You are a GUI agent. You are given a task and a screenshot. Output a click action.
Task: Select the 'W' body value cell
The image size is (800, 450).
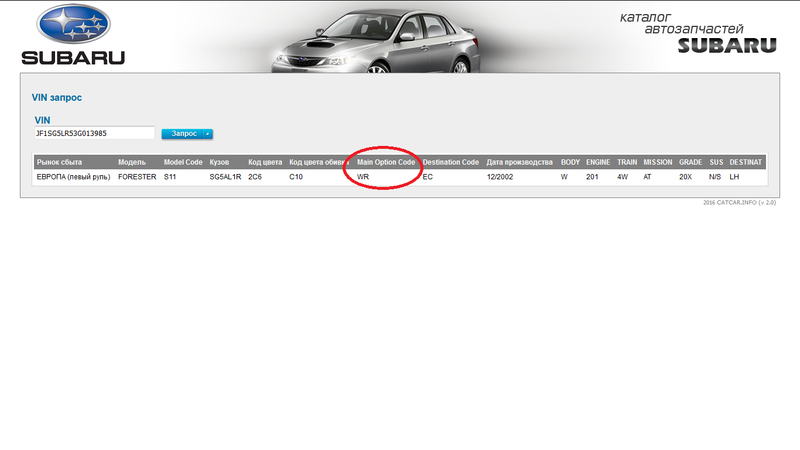tap(564, 177)
